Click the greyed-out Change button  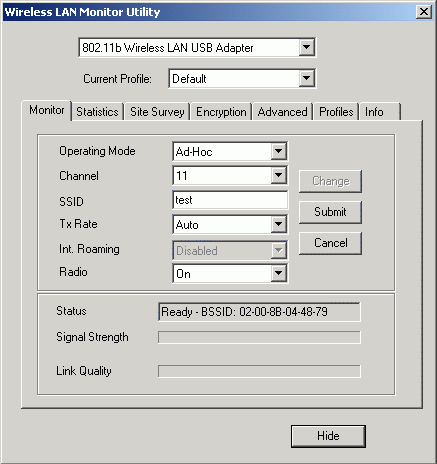[330, 181]
